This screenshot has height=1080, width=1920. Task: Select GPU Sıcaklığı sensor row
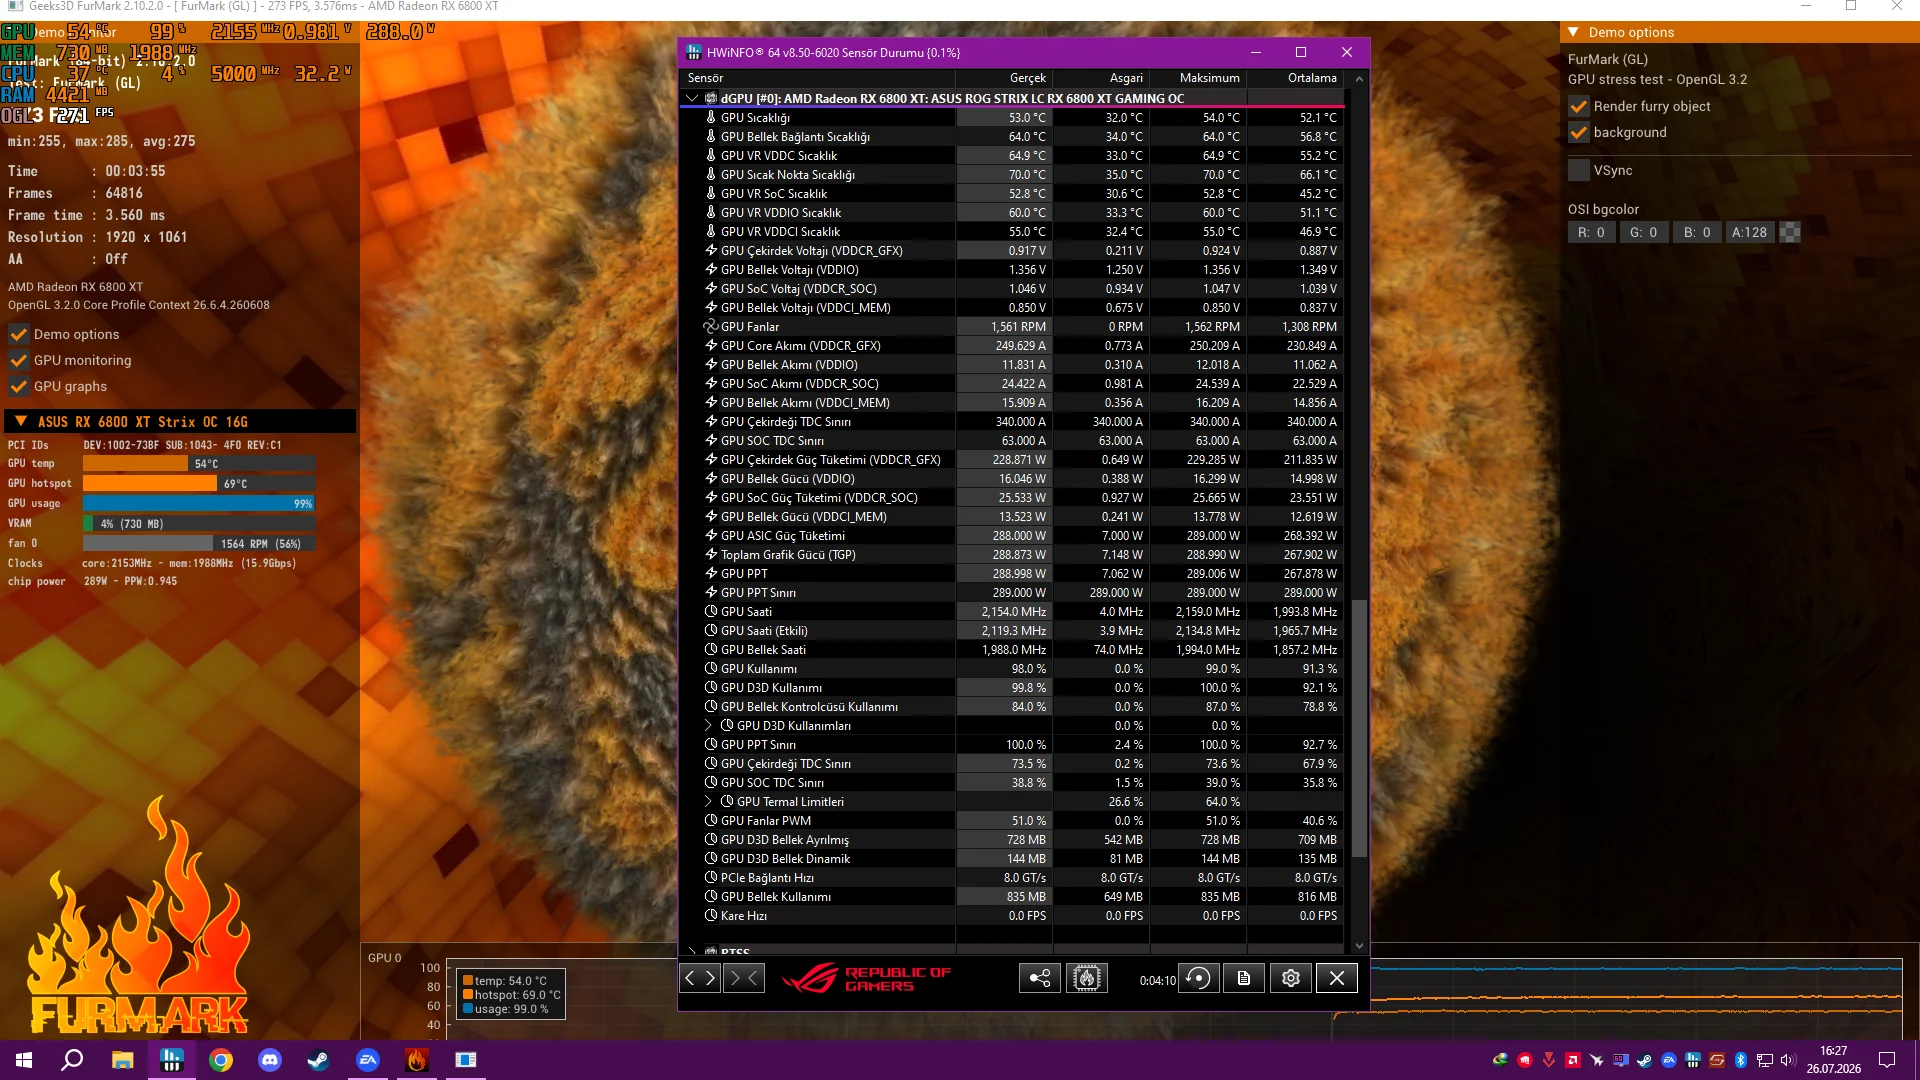1013,118
